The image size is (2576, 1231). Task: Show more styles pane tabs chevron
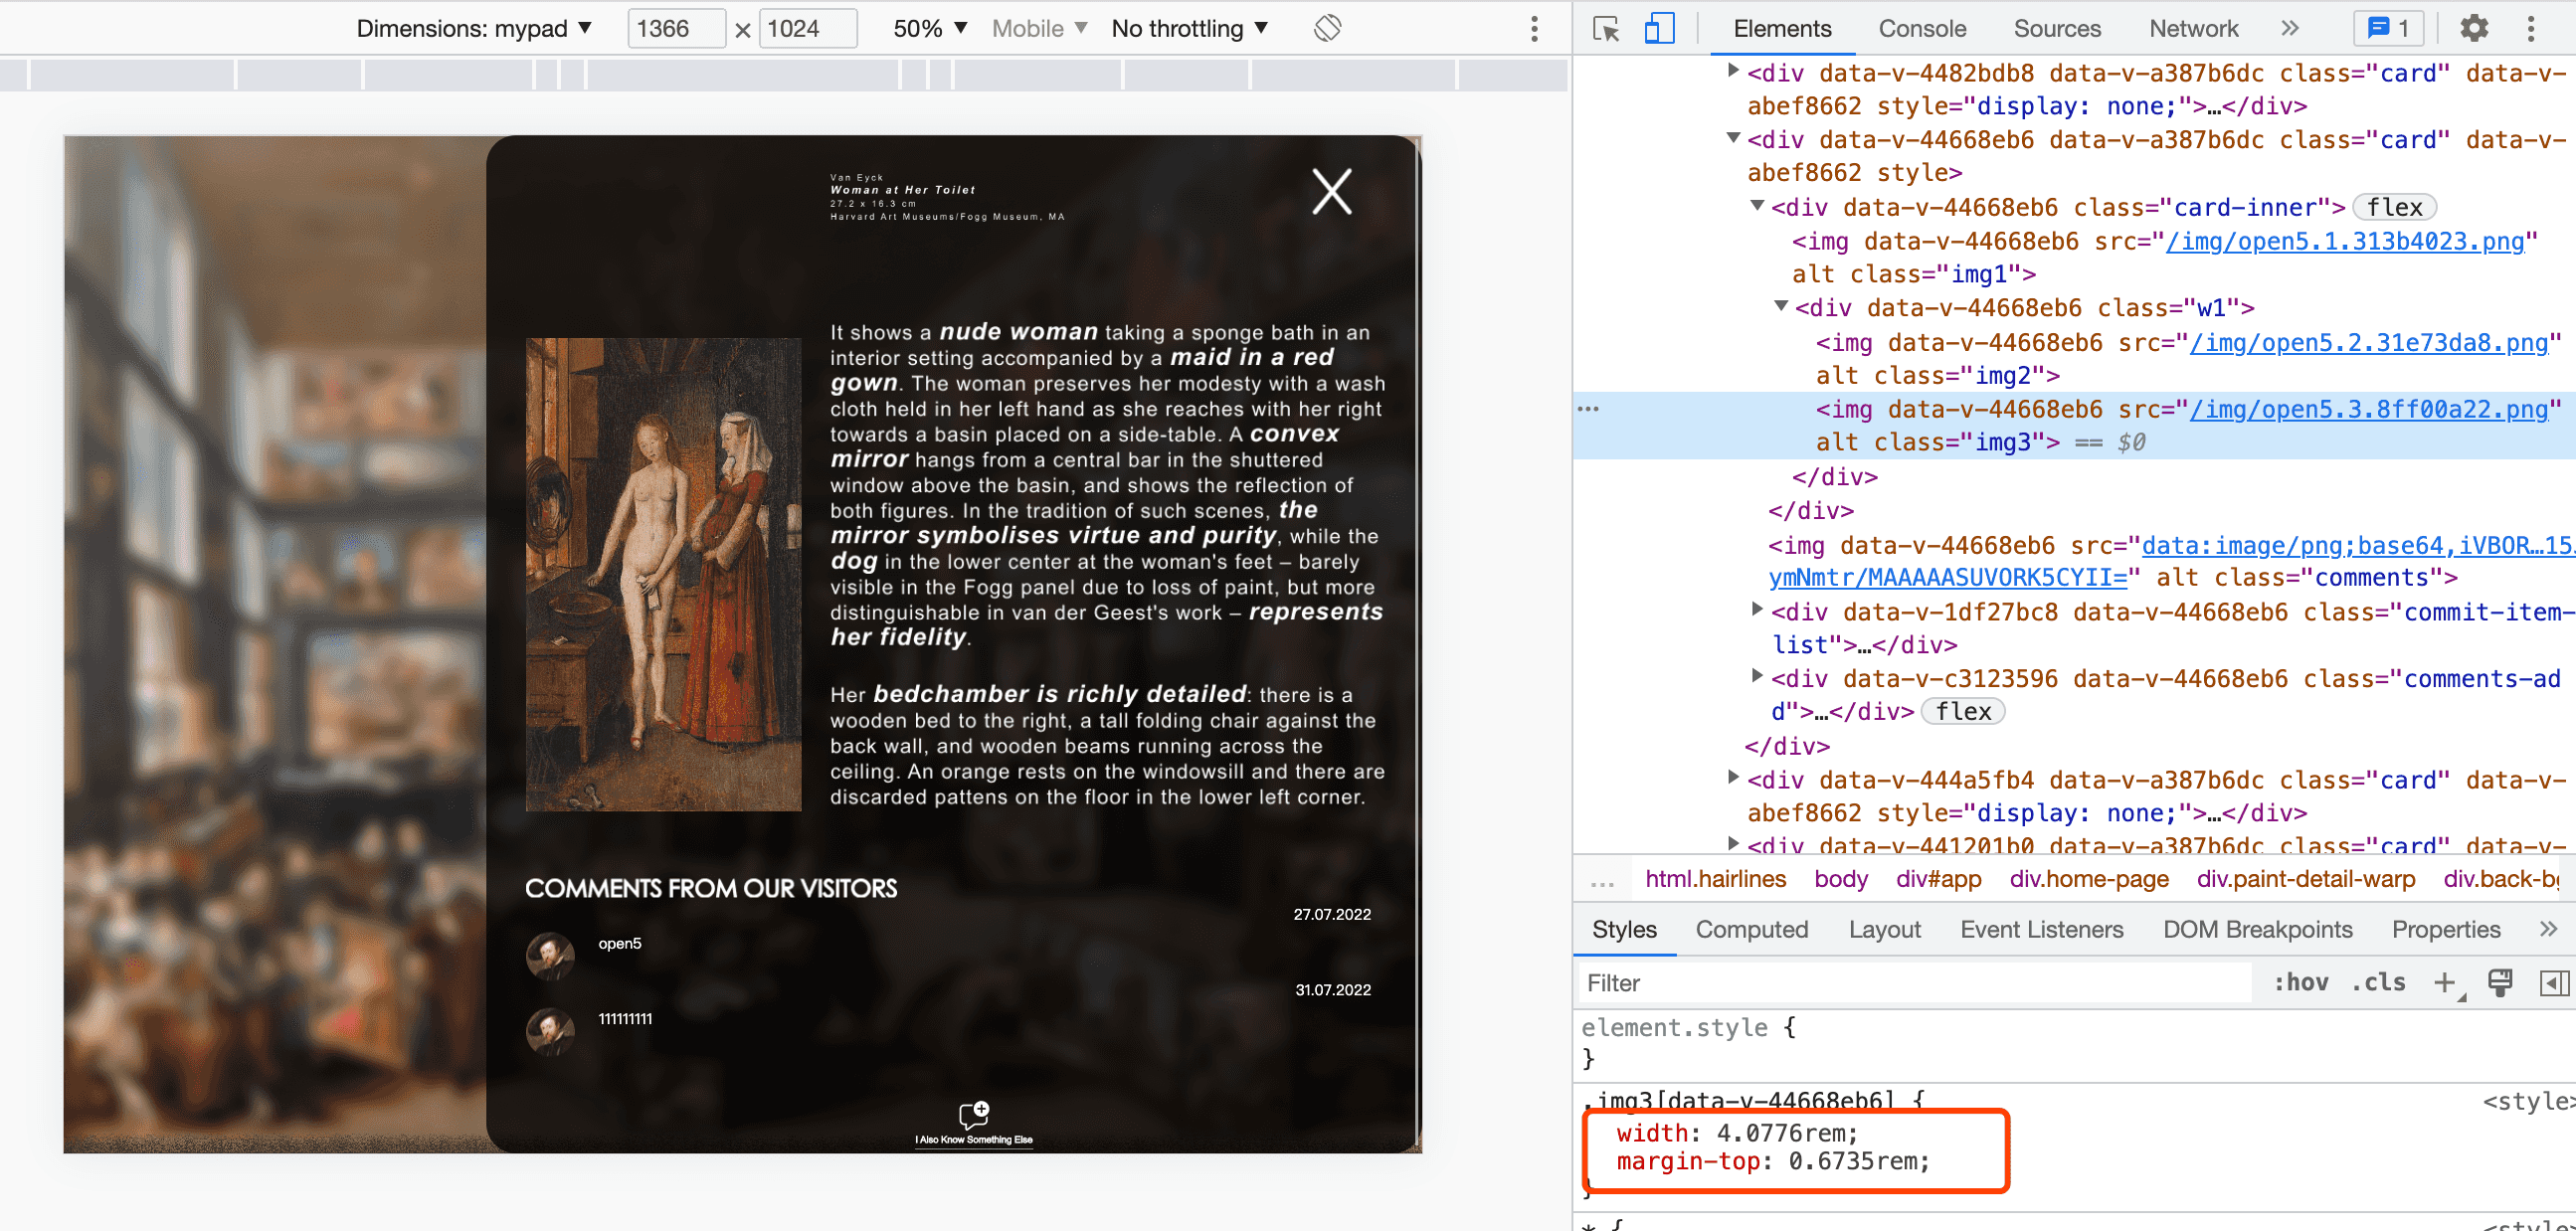(2549, 929)
